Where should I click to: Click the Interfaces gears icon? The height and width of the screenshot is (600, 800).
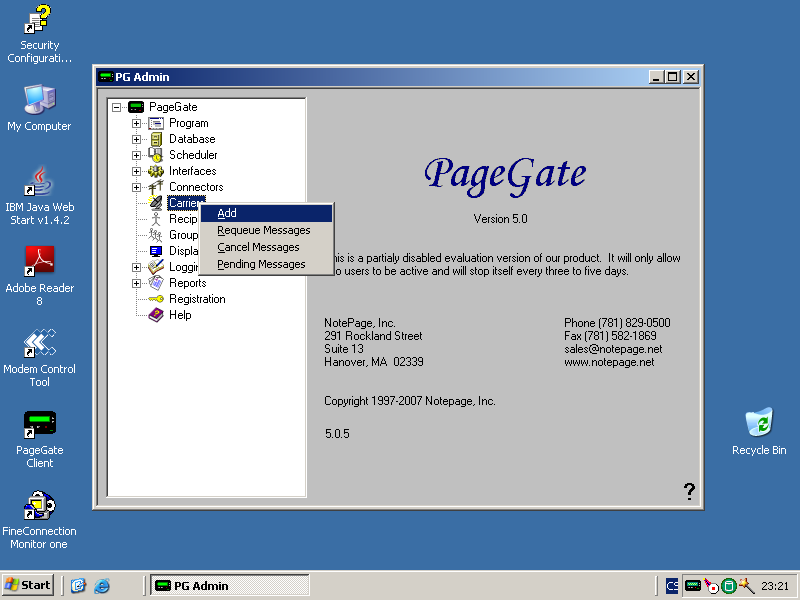pyautogui.click(x=156, y=171)
